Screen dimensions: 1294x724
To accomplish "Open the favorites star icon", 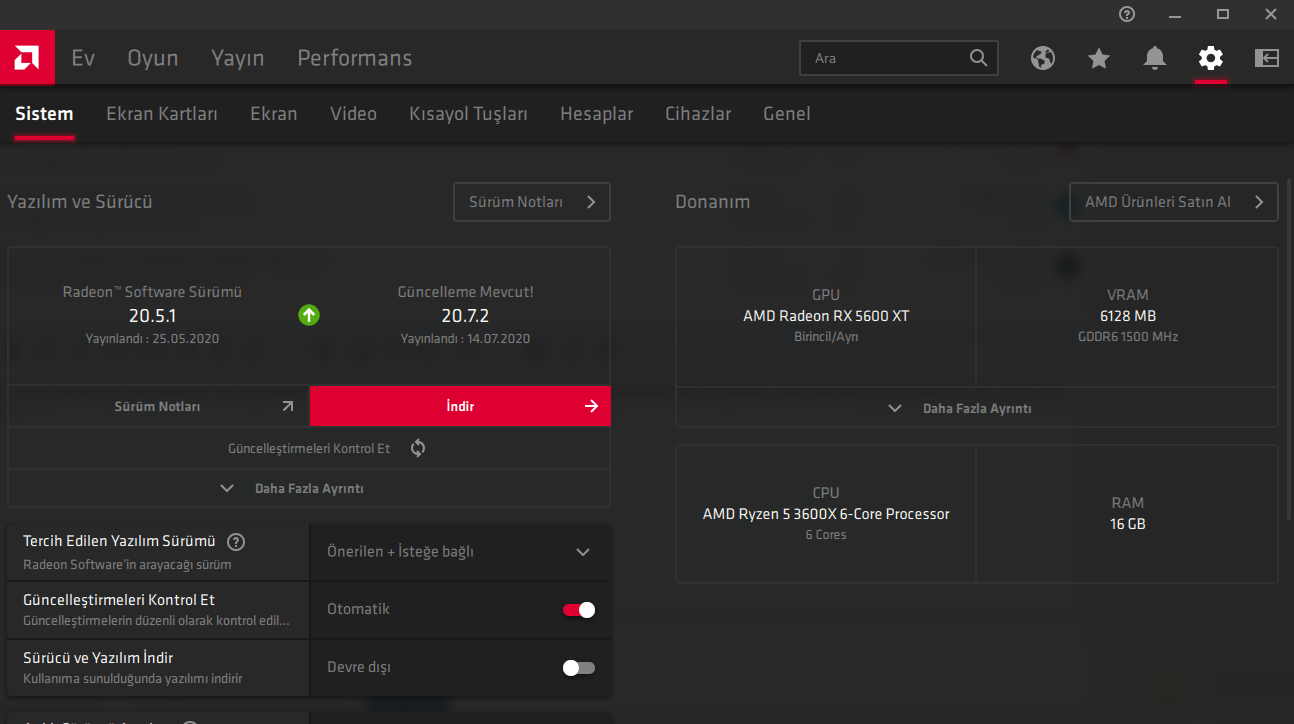I will pyautogui.click(x=1099, y=58).
